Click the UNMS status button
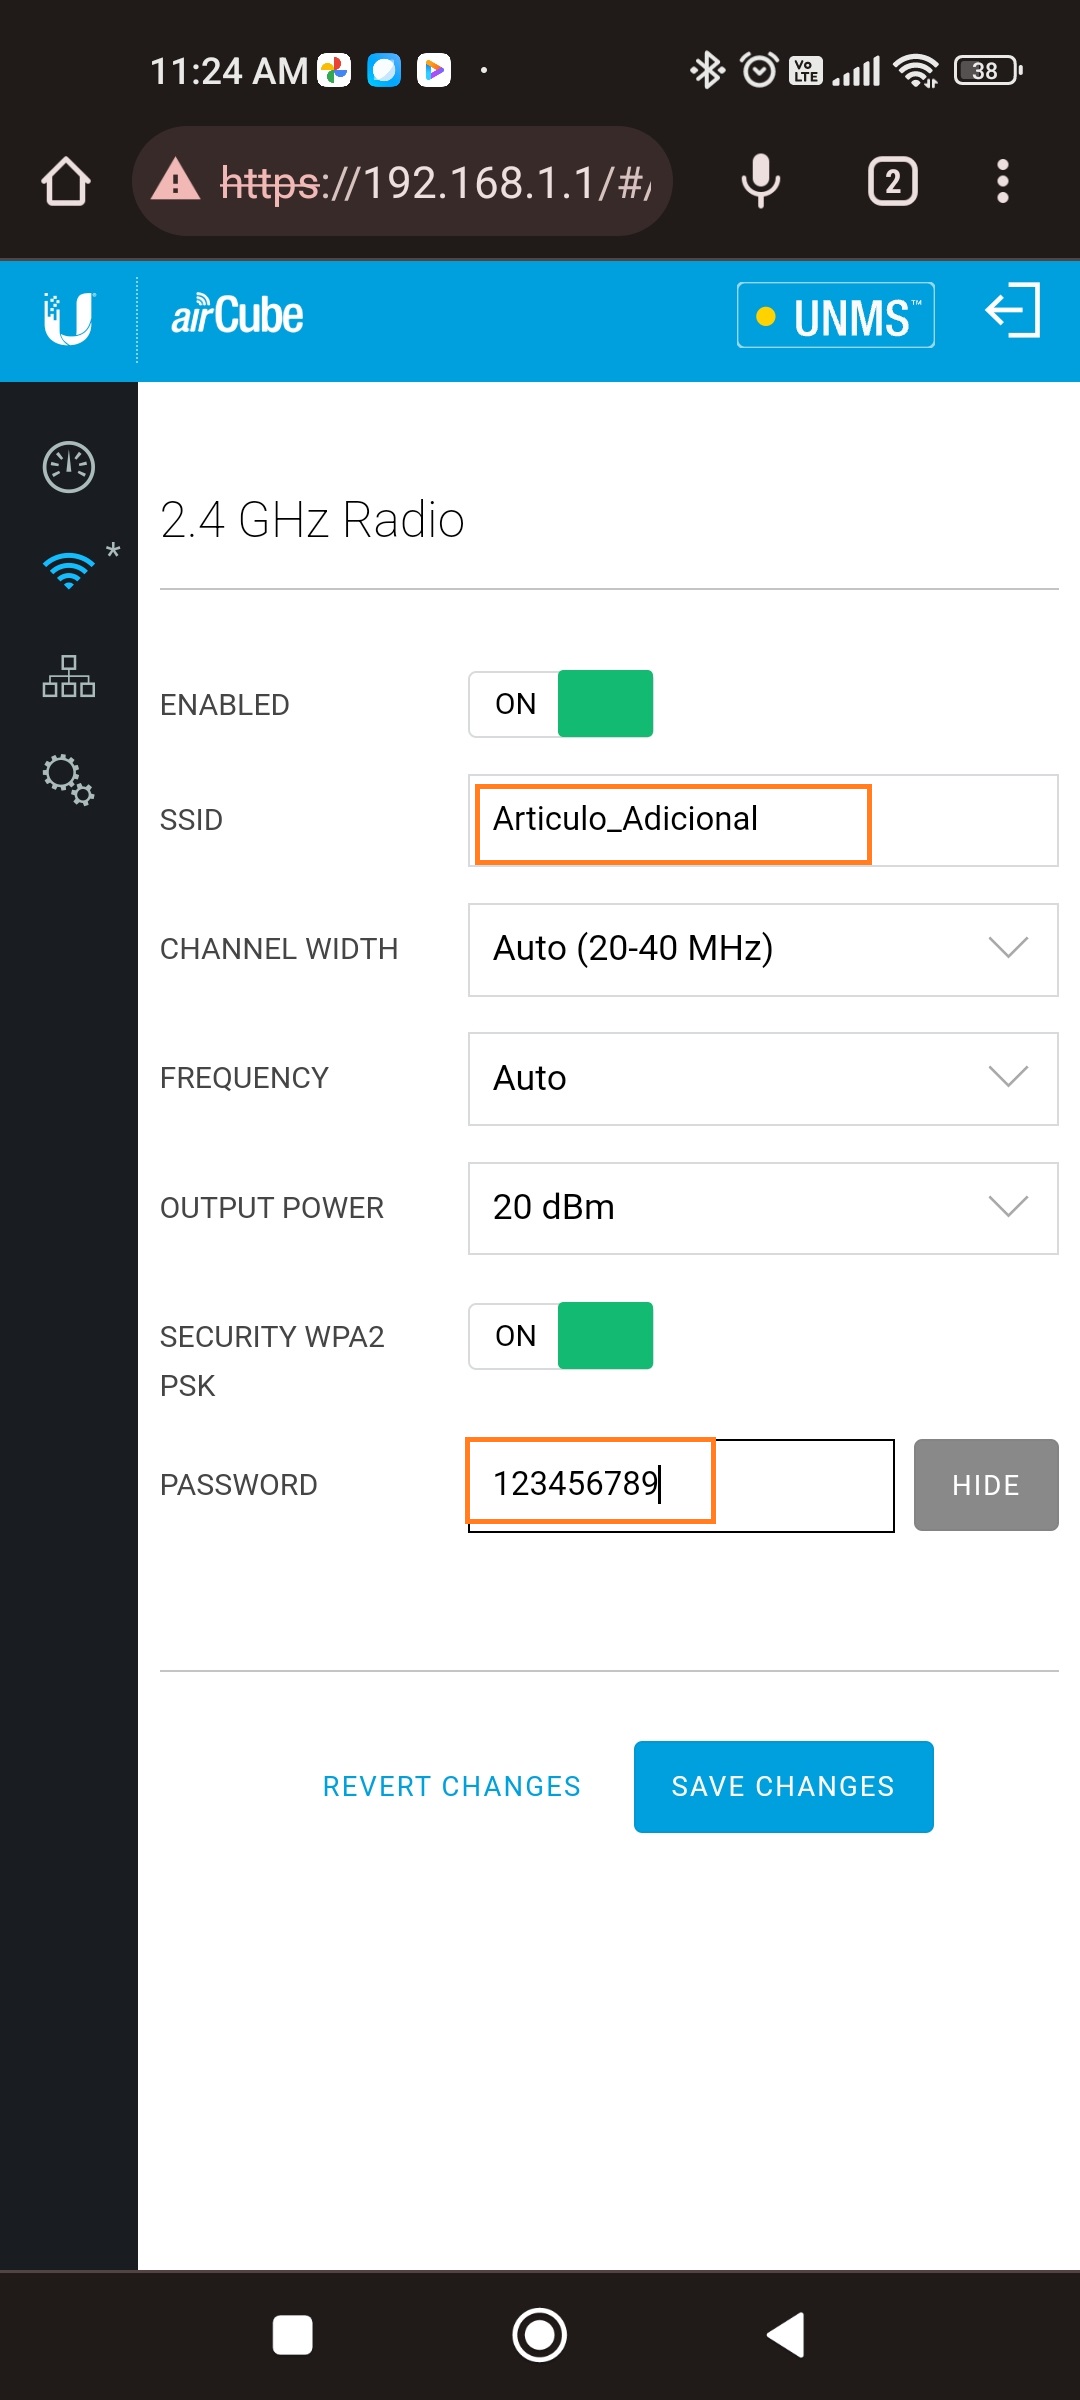Viewport: 1080px width, 2400px height. pyautogui.click(x=835, y=316)
